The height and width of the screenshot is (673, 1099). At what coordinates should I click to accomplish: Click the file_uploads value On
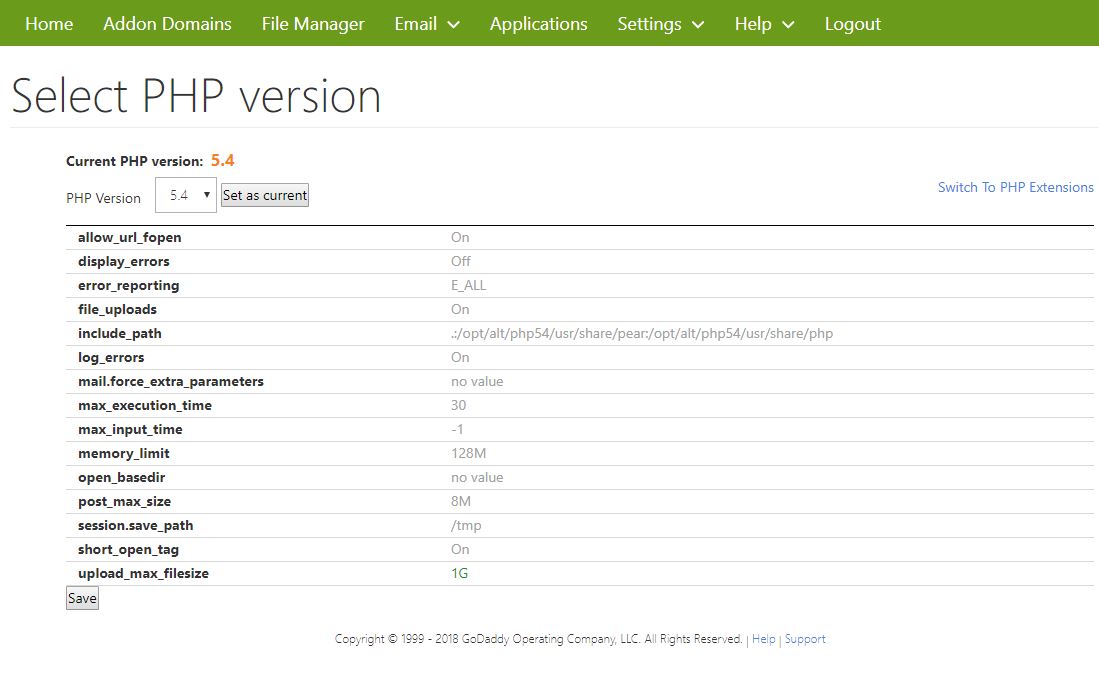click(460, 309)
